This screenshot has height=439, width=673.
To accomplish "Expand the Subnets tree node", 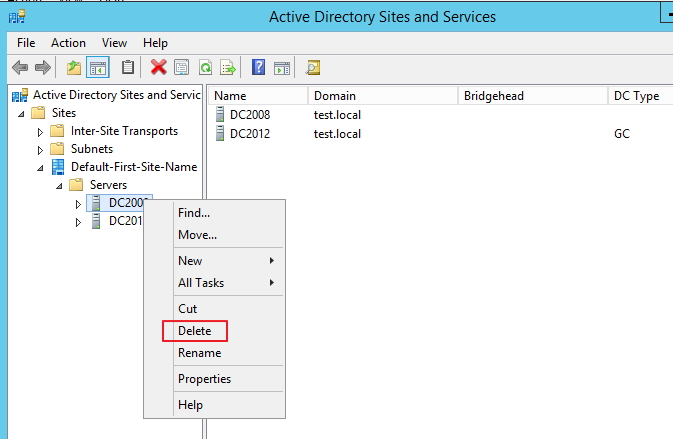I will tap(40, 150).
